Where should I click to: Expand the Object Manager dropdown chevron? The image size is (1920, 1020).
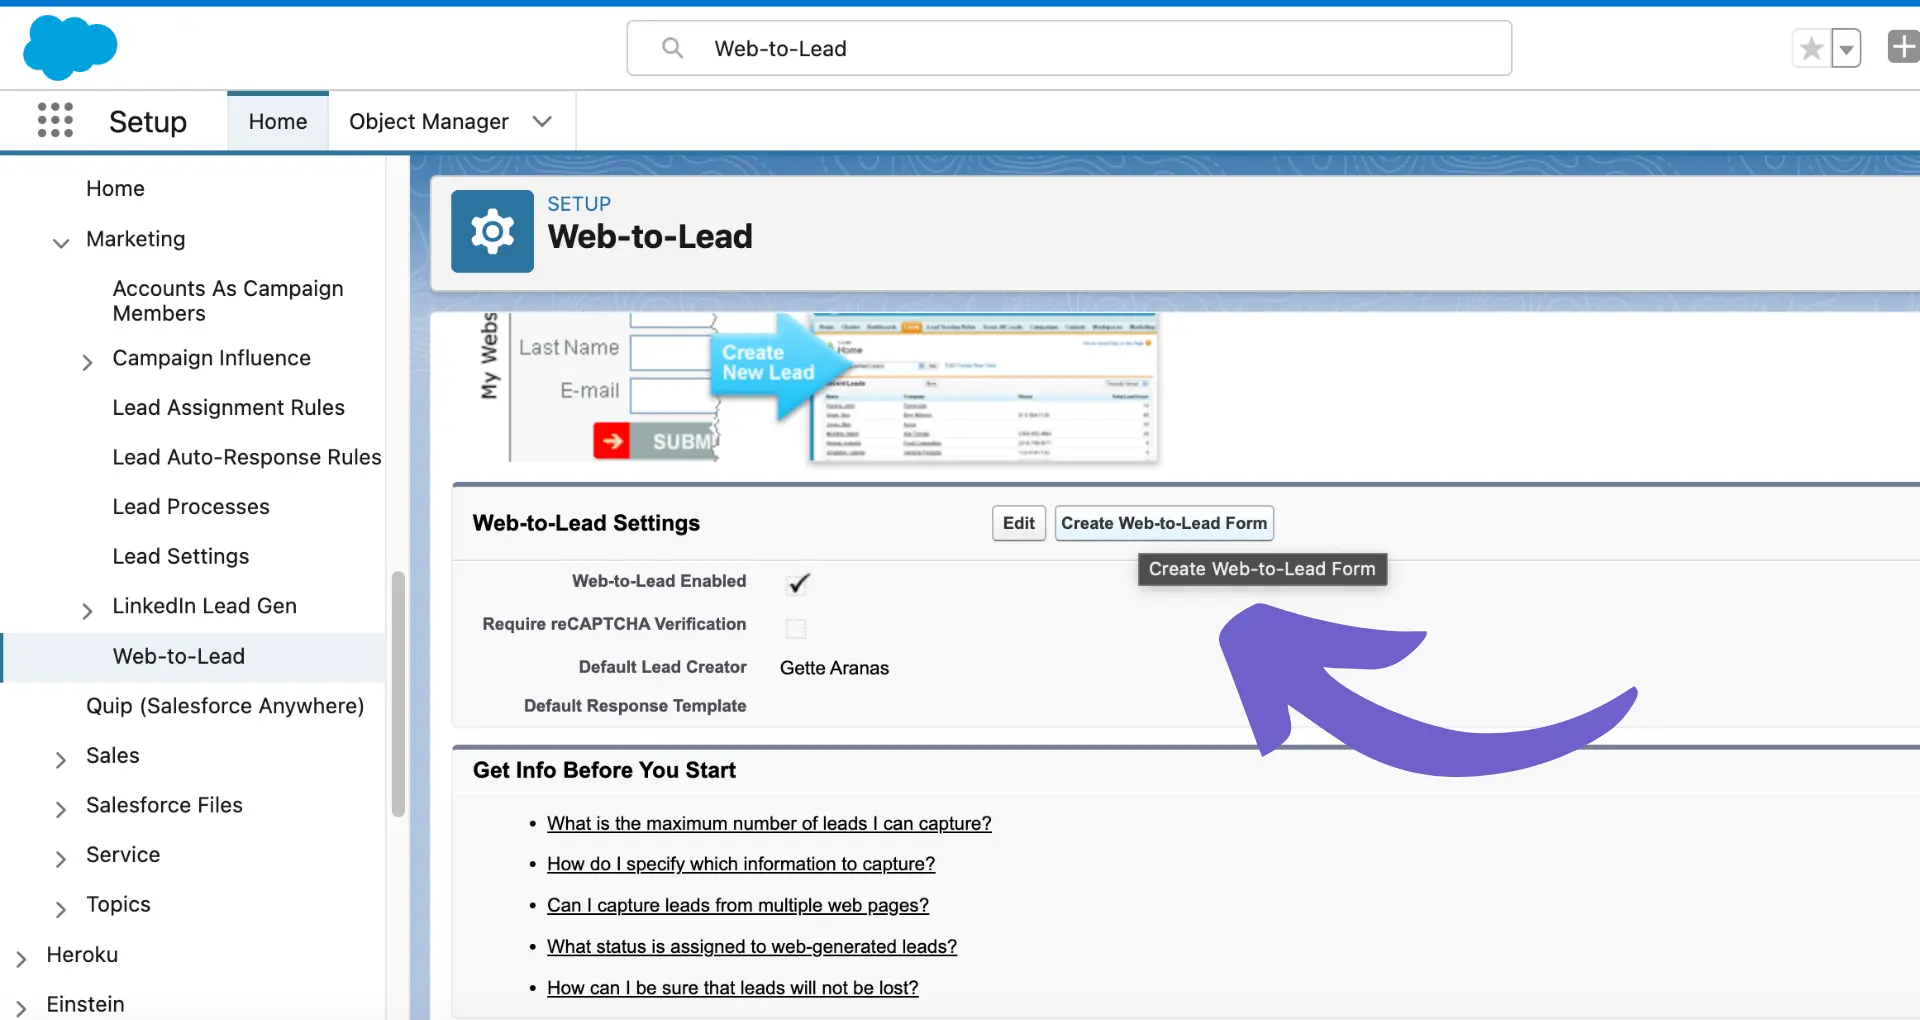pos(543,121)
